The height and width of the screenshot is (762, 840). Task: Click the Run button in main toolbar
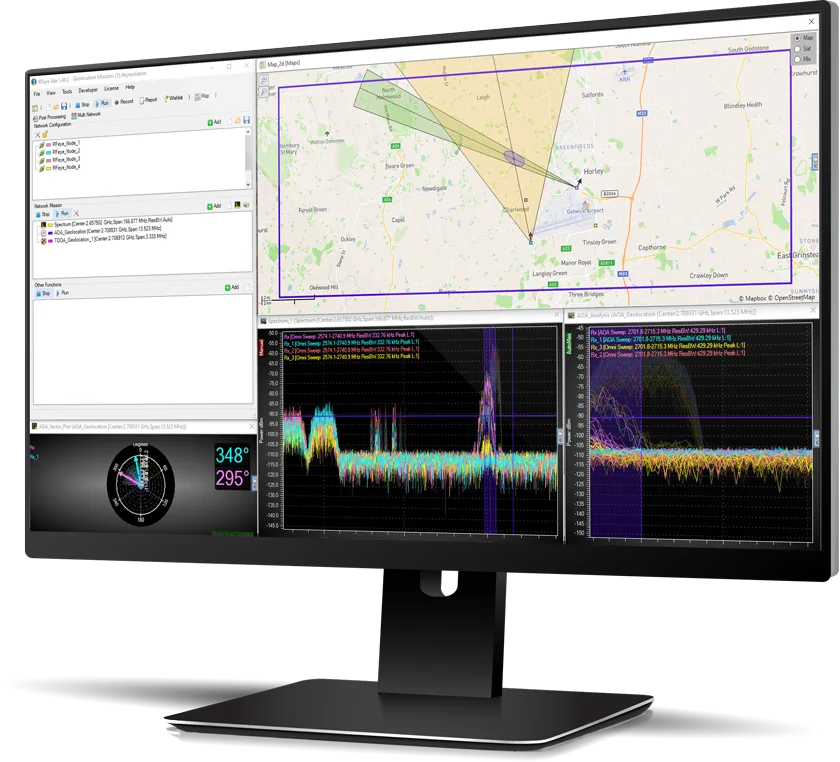[x=102, y=103]
